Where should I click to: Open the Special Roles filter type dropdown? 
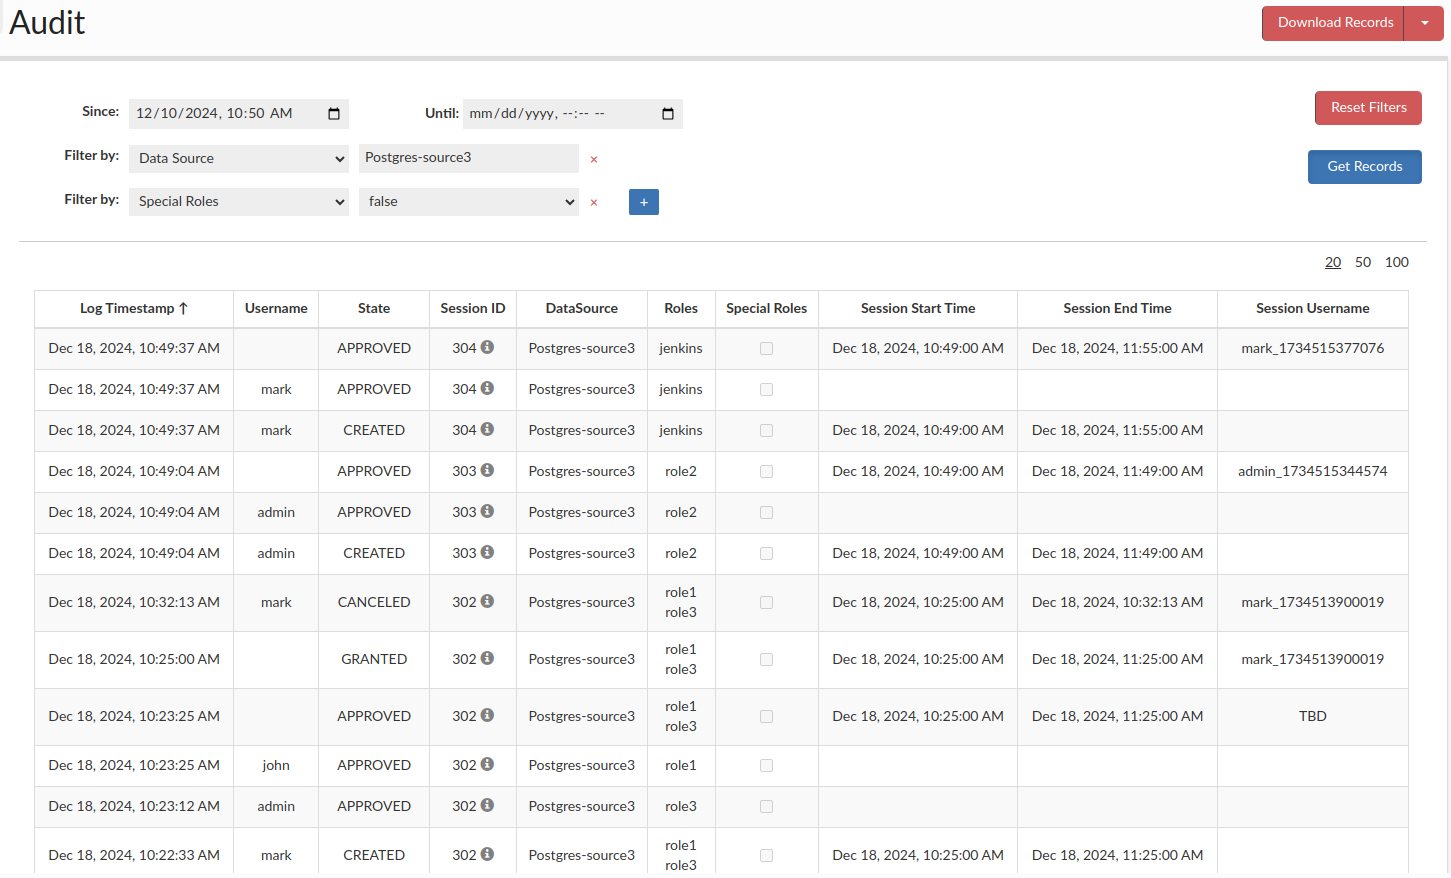[x=238, y=202]
